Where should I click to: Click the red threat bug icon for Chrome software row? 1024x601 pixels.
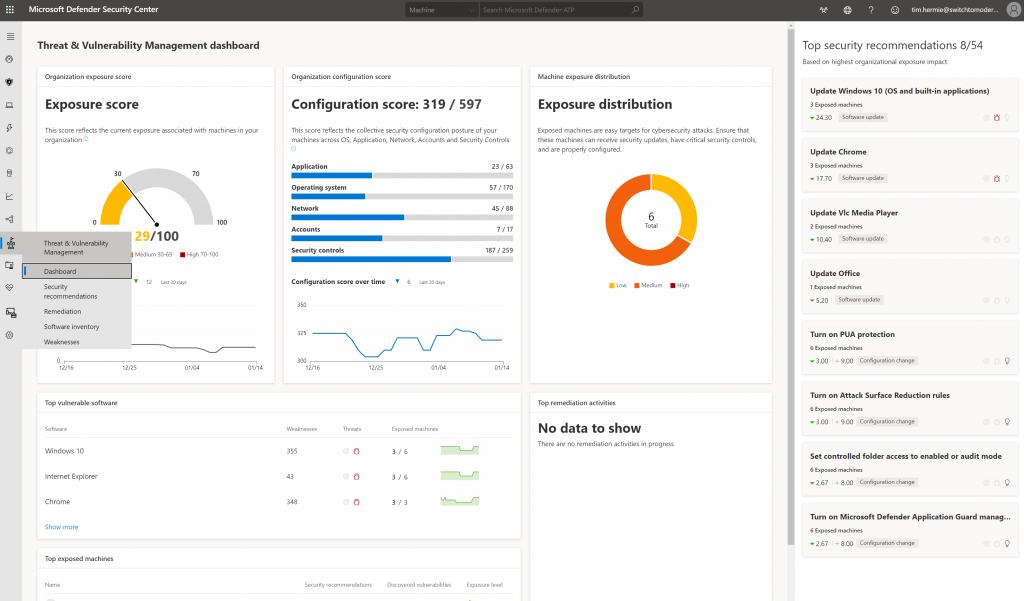point(357,502)
